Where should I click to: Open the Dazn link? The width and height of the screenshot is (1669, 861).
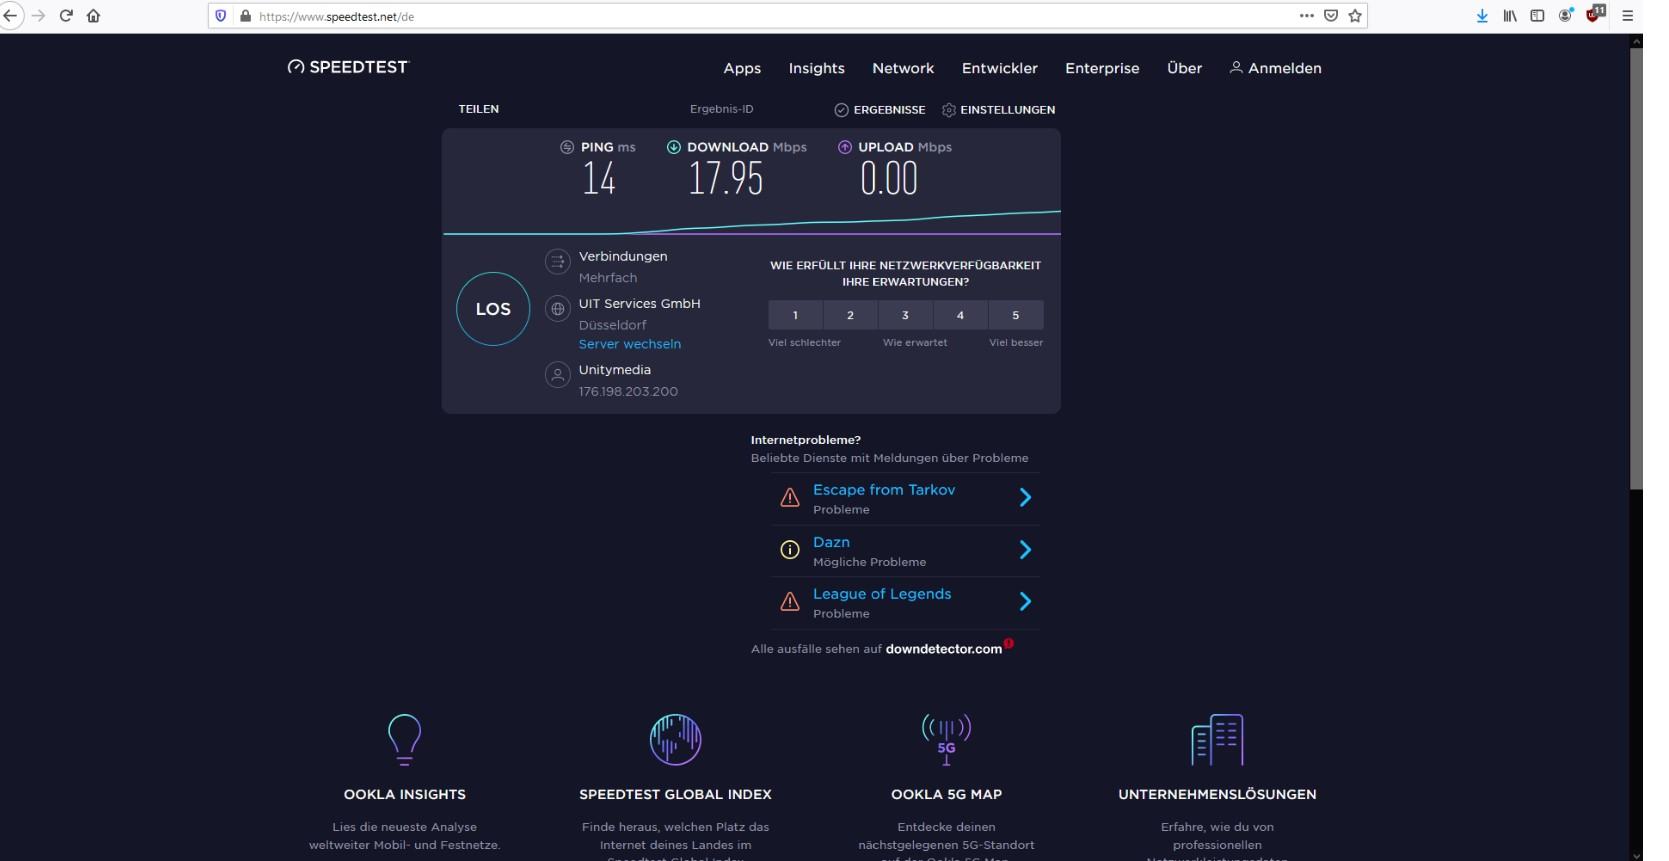pos(831,542)
